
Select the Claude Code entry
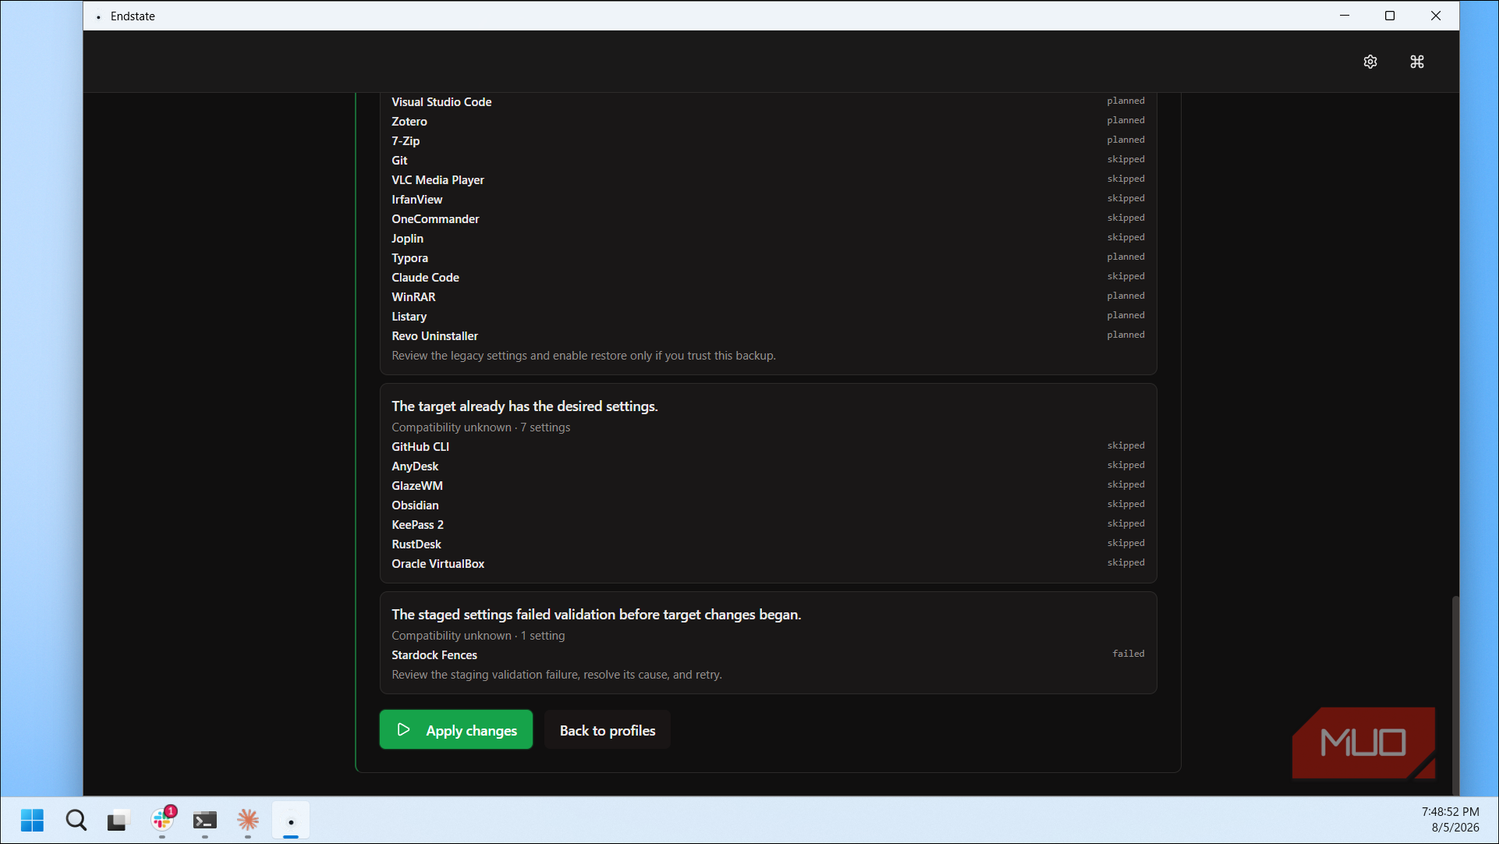coord(768,277)
